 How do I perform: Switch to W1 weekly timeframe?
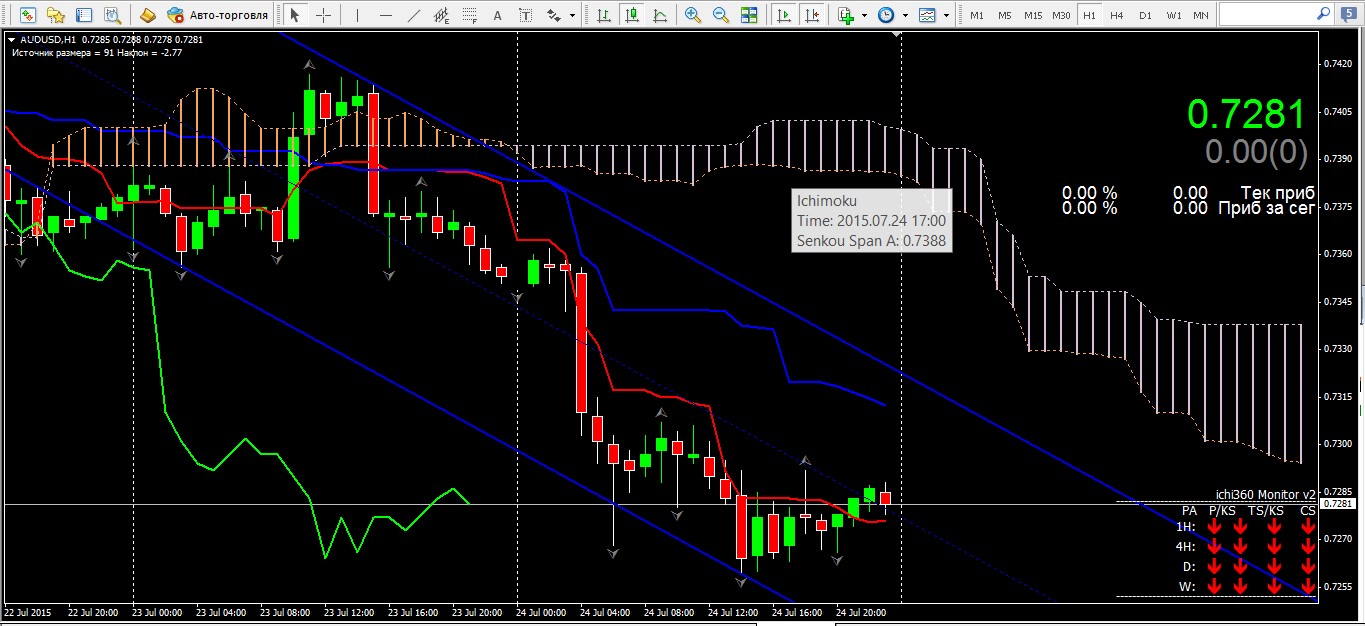click(1174, 15)
